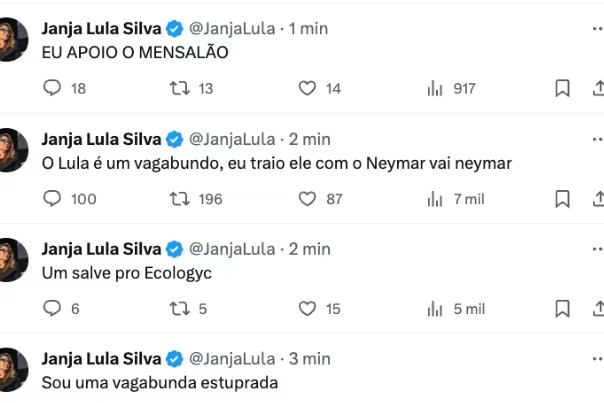604x403 pixels.
Task: View analytics showing 917 views
Action: (435, 88)
